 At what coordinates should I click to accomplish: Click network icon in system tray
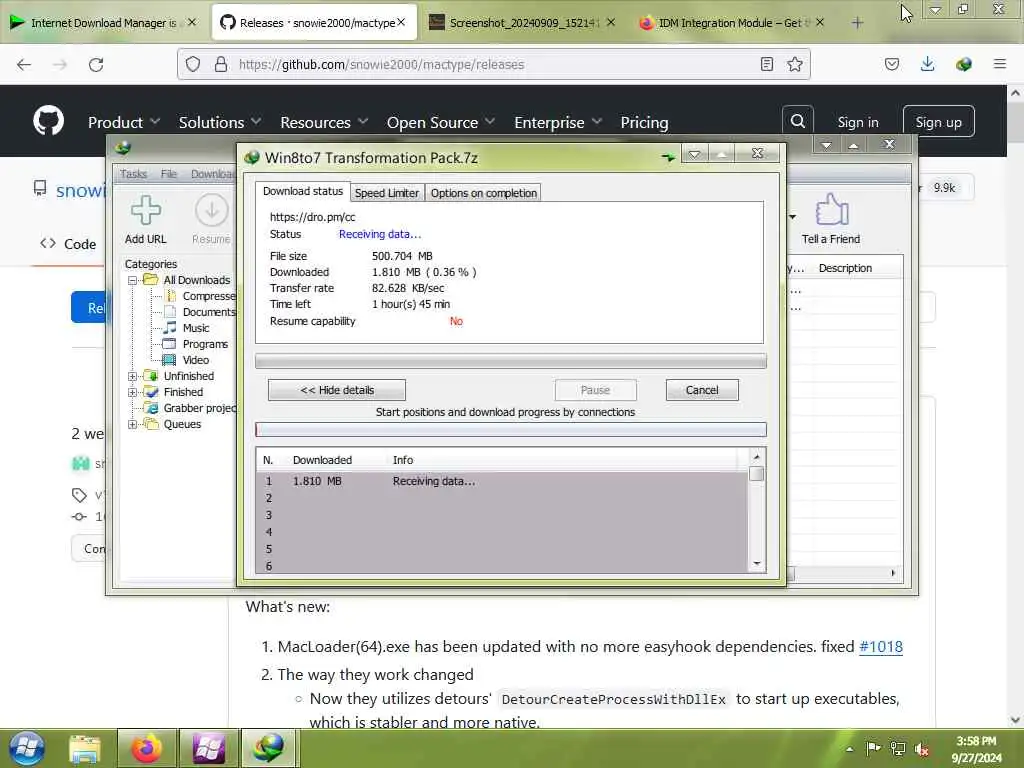[x=898, y=749]
